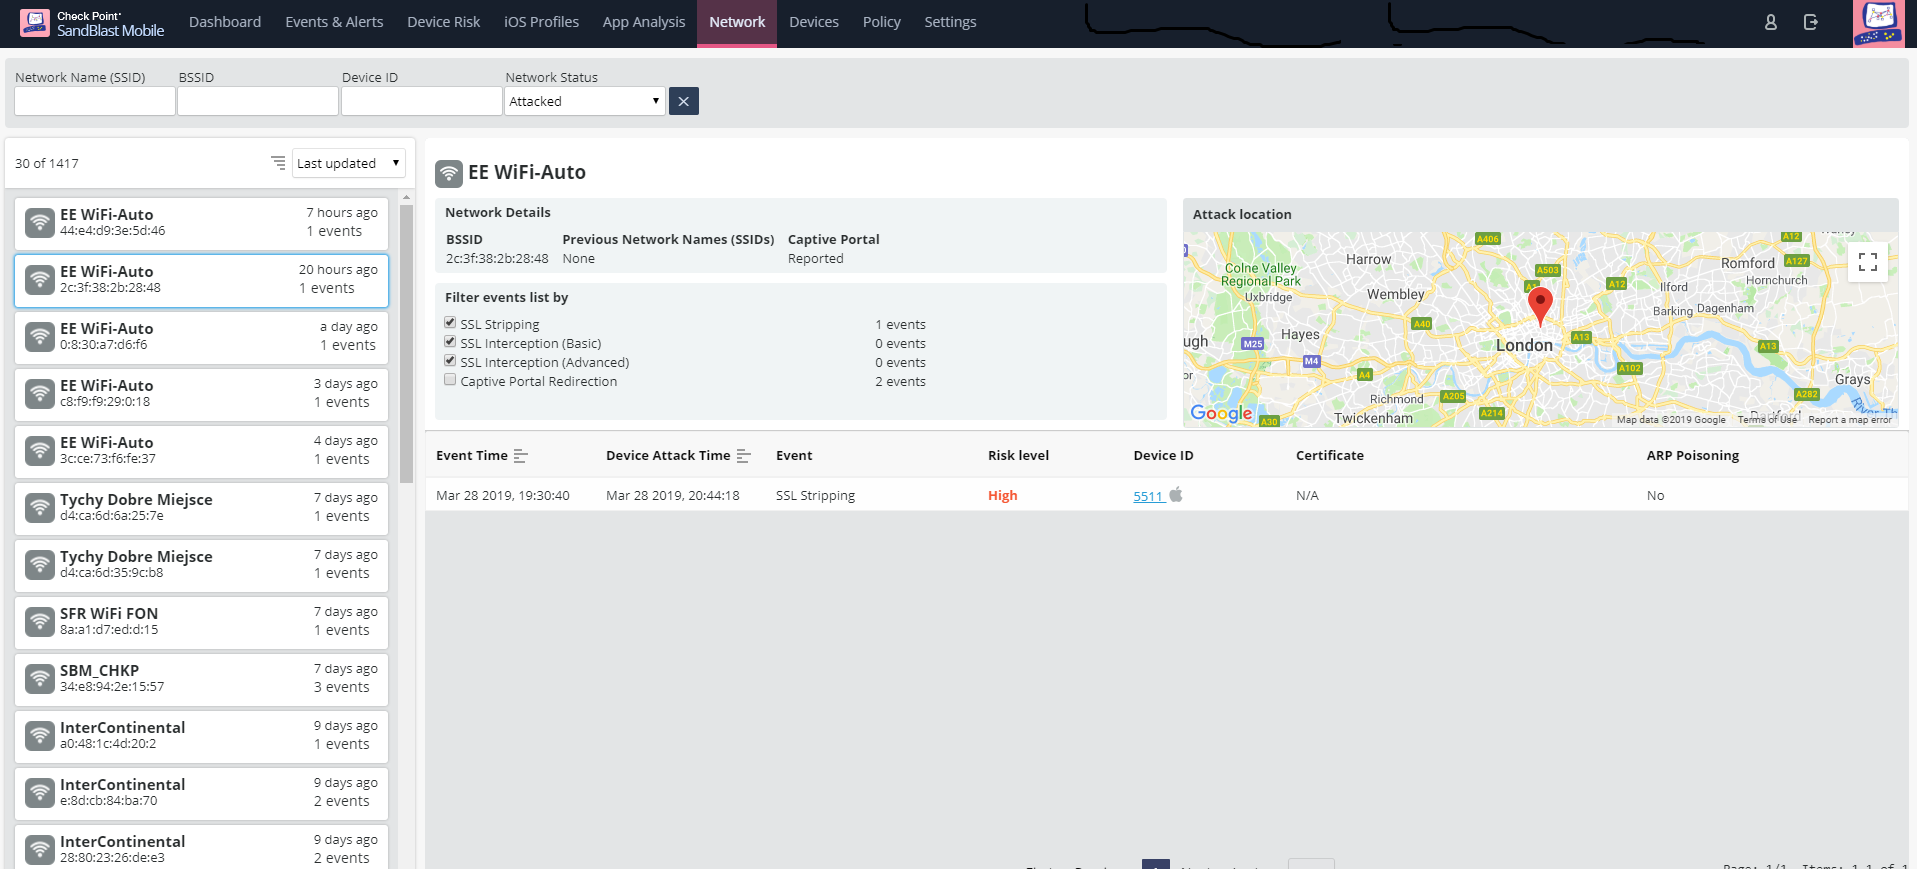
Task: Click Report a map error link
Action: point(1850,420)
